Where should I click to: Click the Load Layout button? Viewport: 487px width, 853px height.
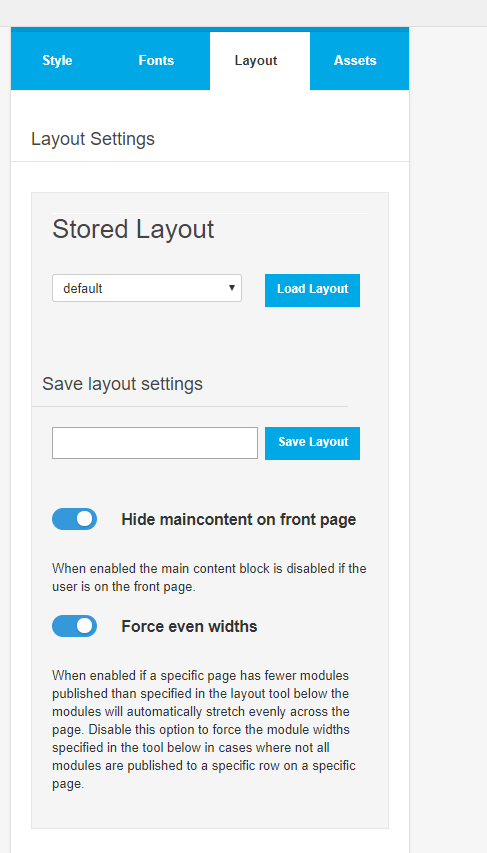click(x=312, y=290)
